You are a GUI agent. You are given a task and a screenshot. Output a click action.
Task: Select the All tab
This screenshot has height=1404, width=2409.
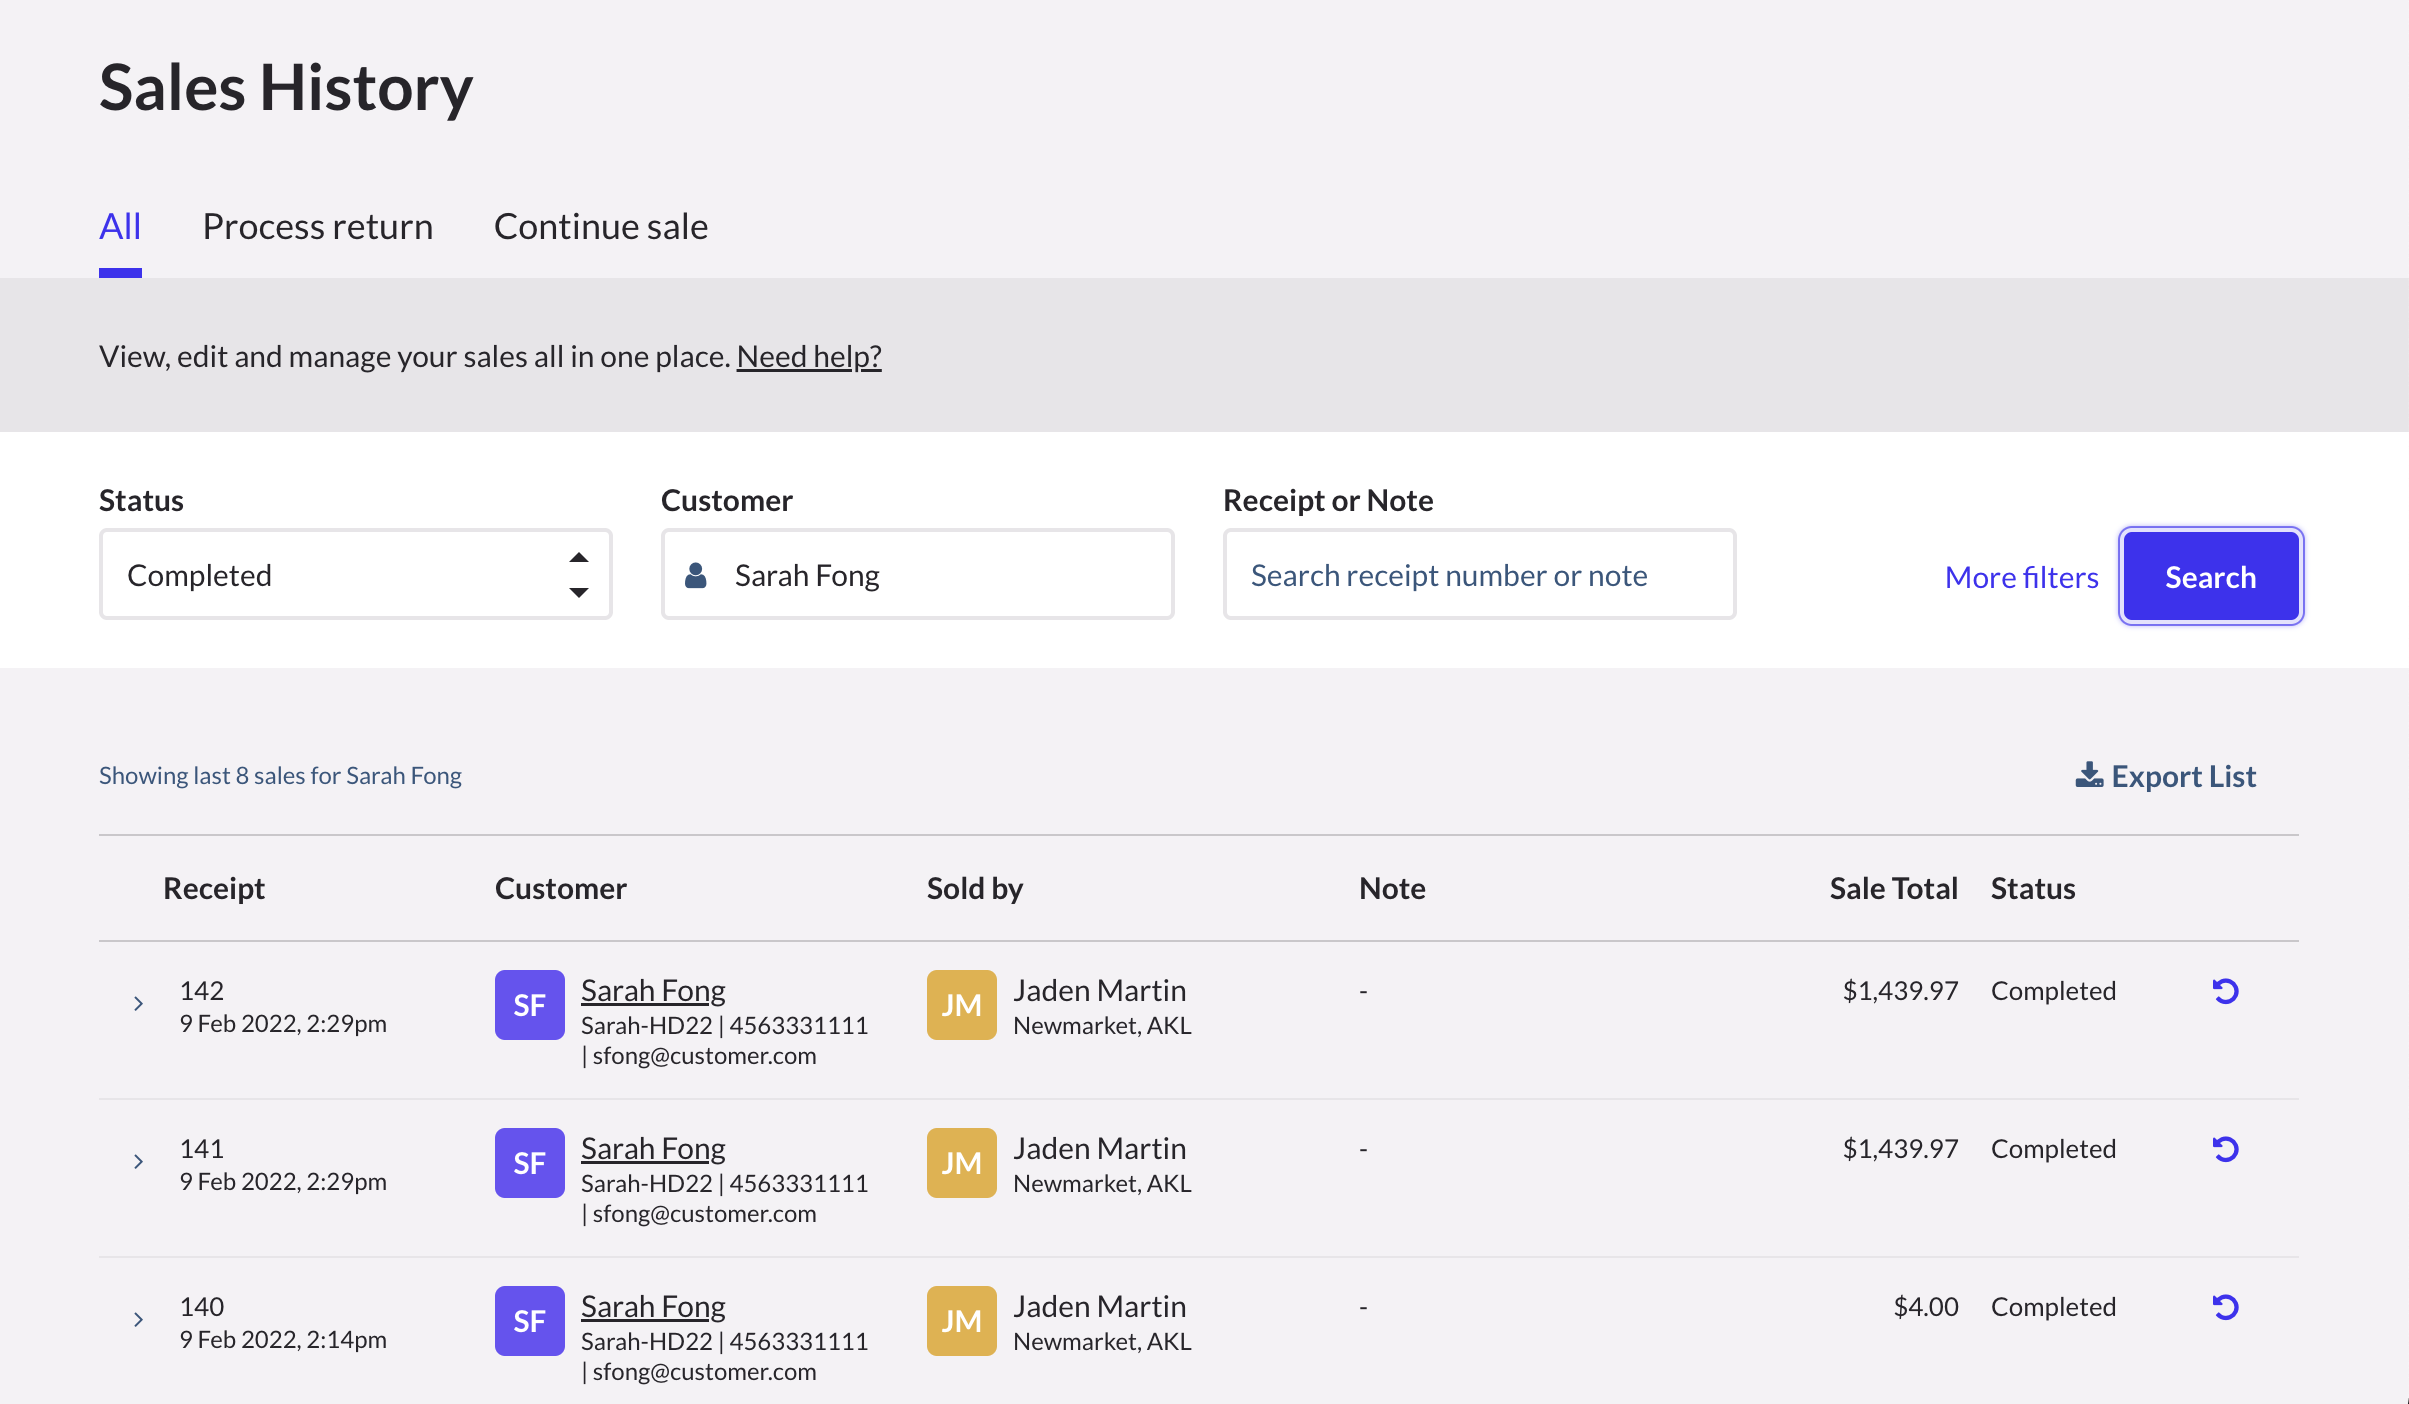point(120,227)
